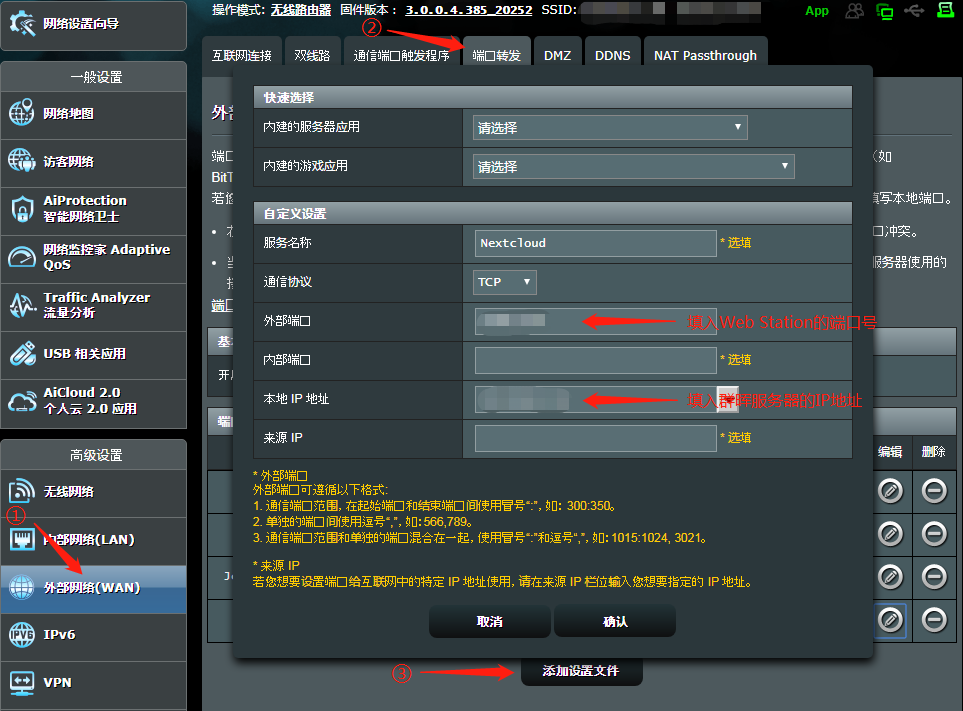Open the built-in server apps (内建的服务器应用) dropdown
Viewport: 963px width, 711px height.
pos(610,128)
